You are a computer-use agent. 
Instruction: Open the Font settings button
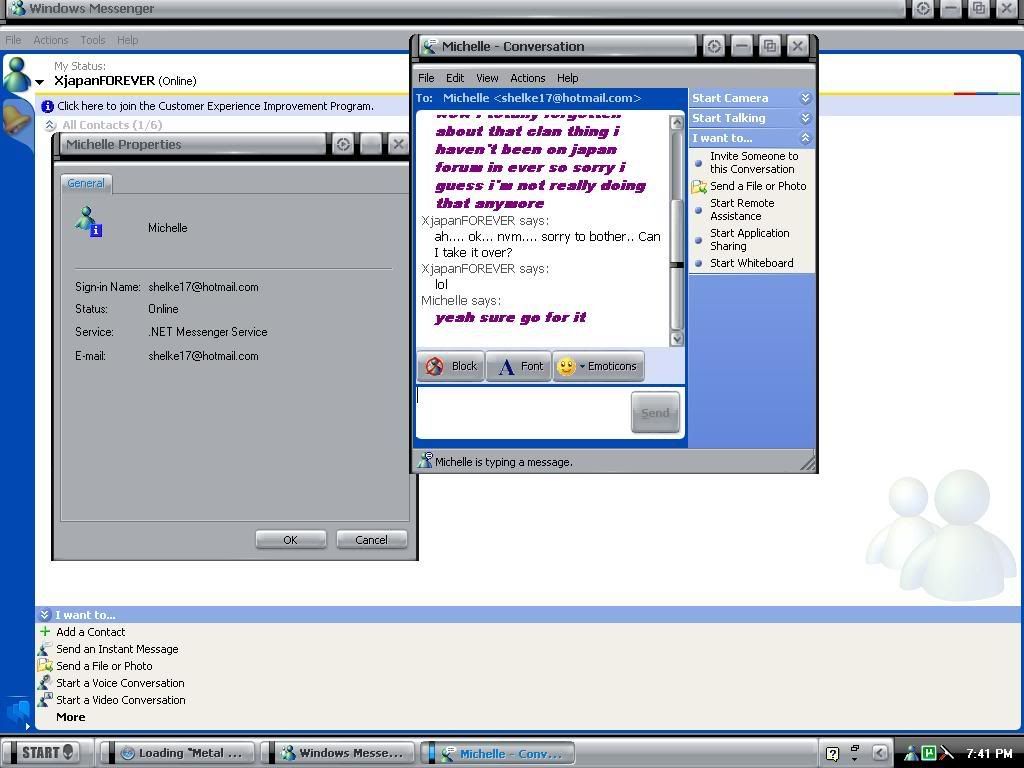tap(519, 366)
